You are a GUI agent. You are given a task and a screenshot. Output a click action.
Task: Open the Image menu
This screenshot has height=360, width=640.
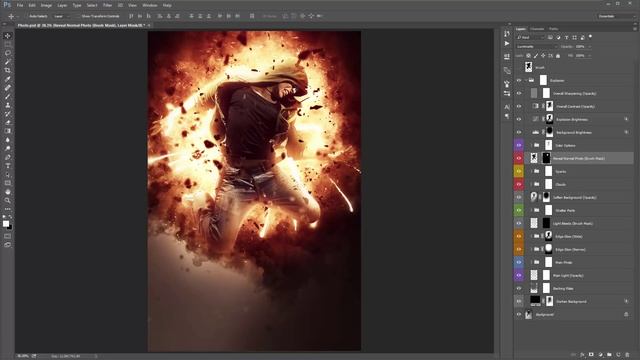(x=46, y=5)
